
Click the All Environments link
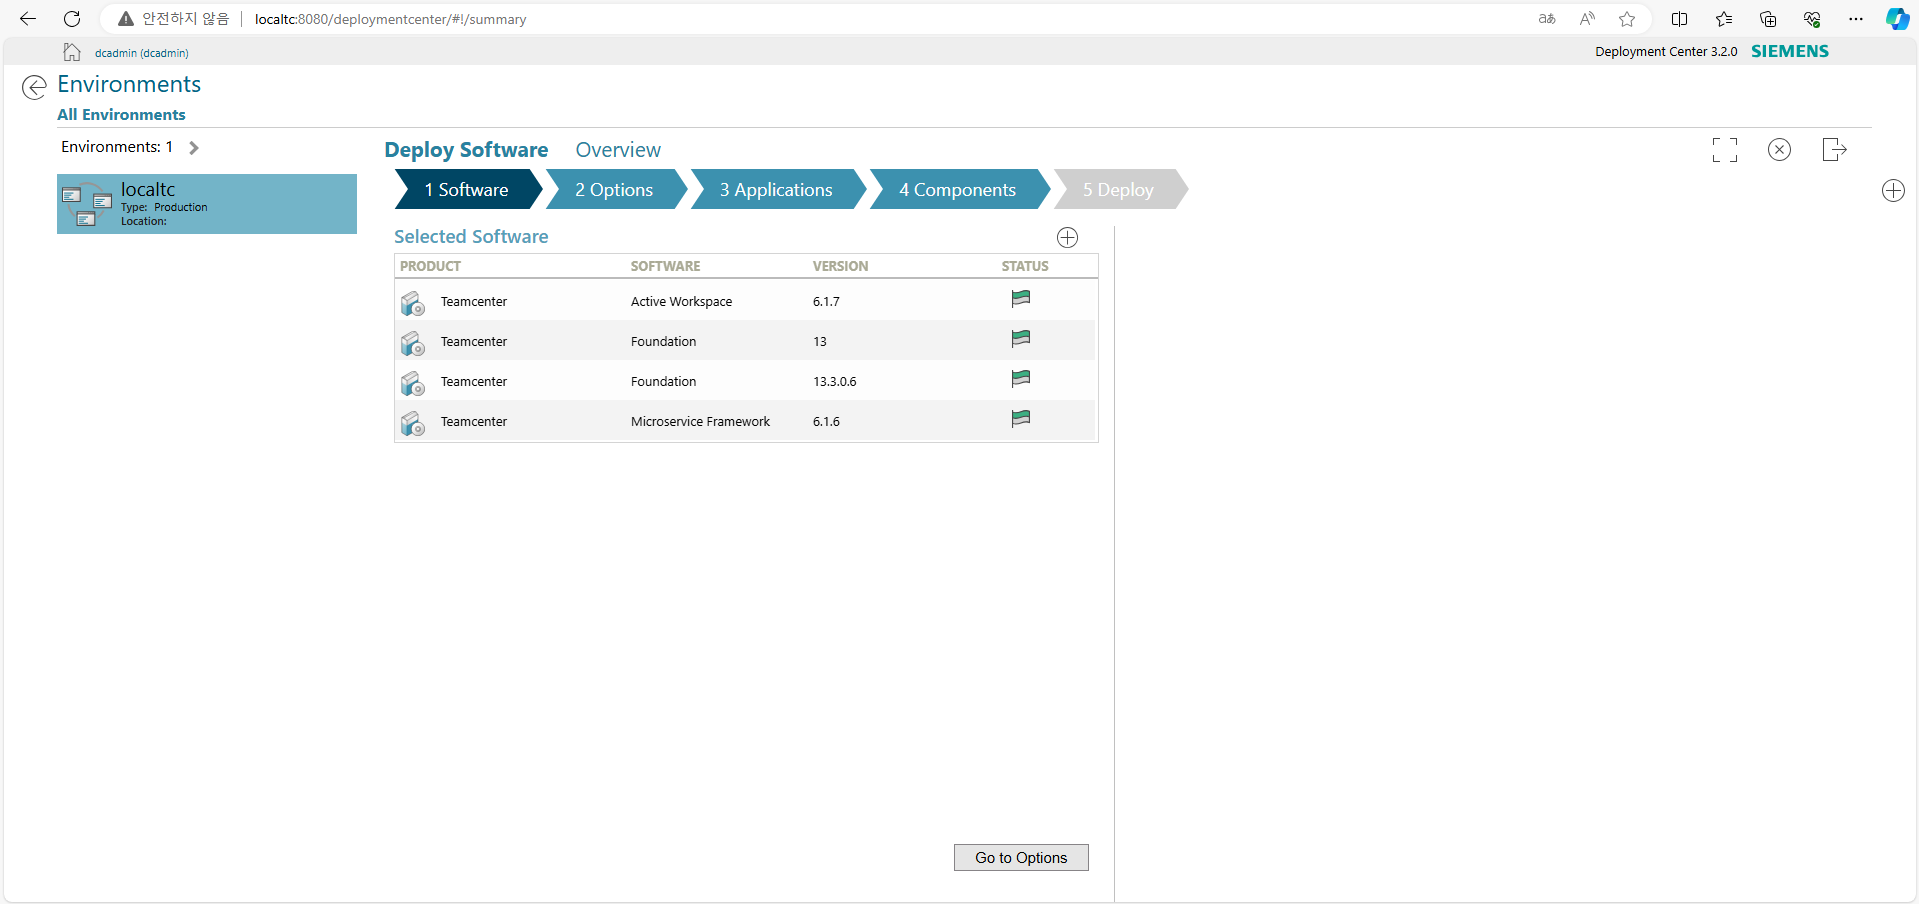click(x=121, y=115)
